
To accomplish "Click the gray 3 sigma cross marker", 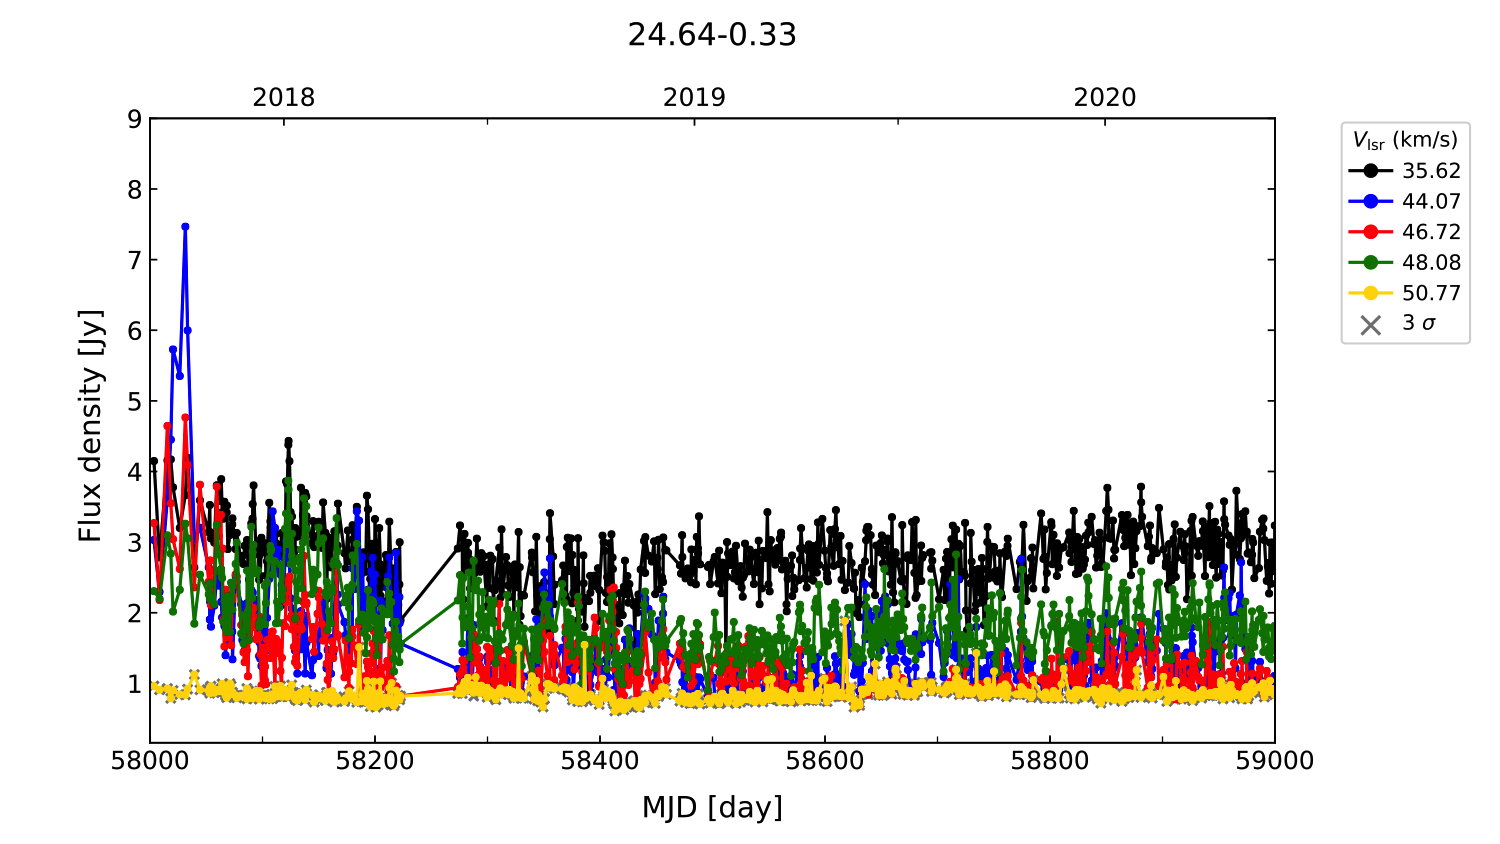I will click(1370, 324).
